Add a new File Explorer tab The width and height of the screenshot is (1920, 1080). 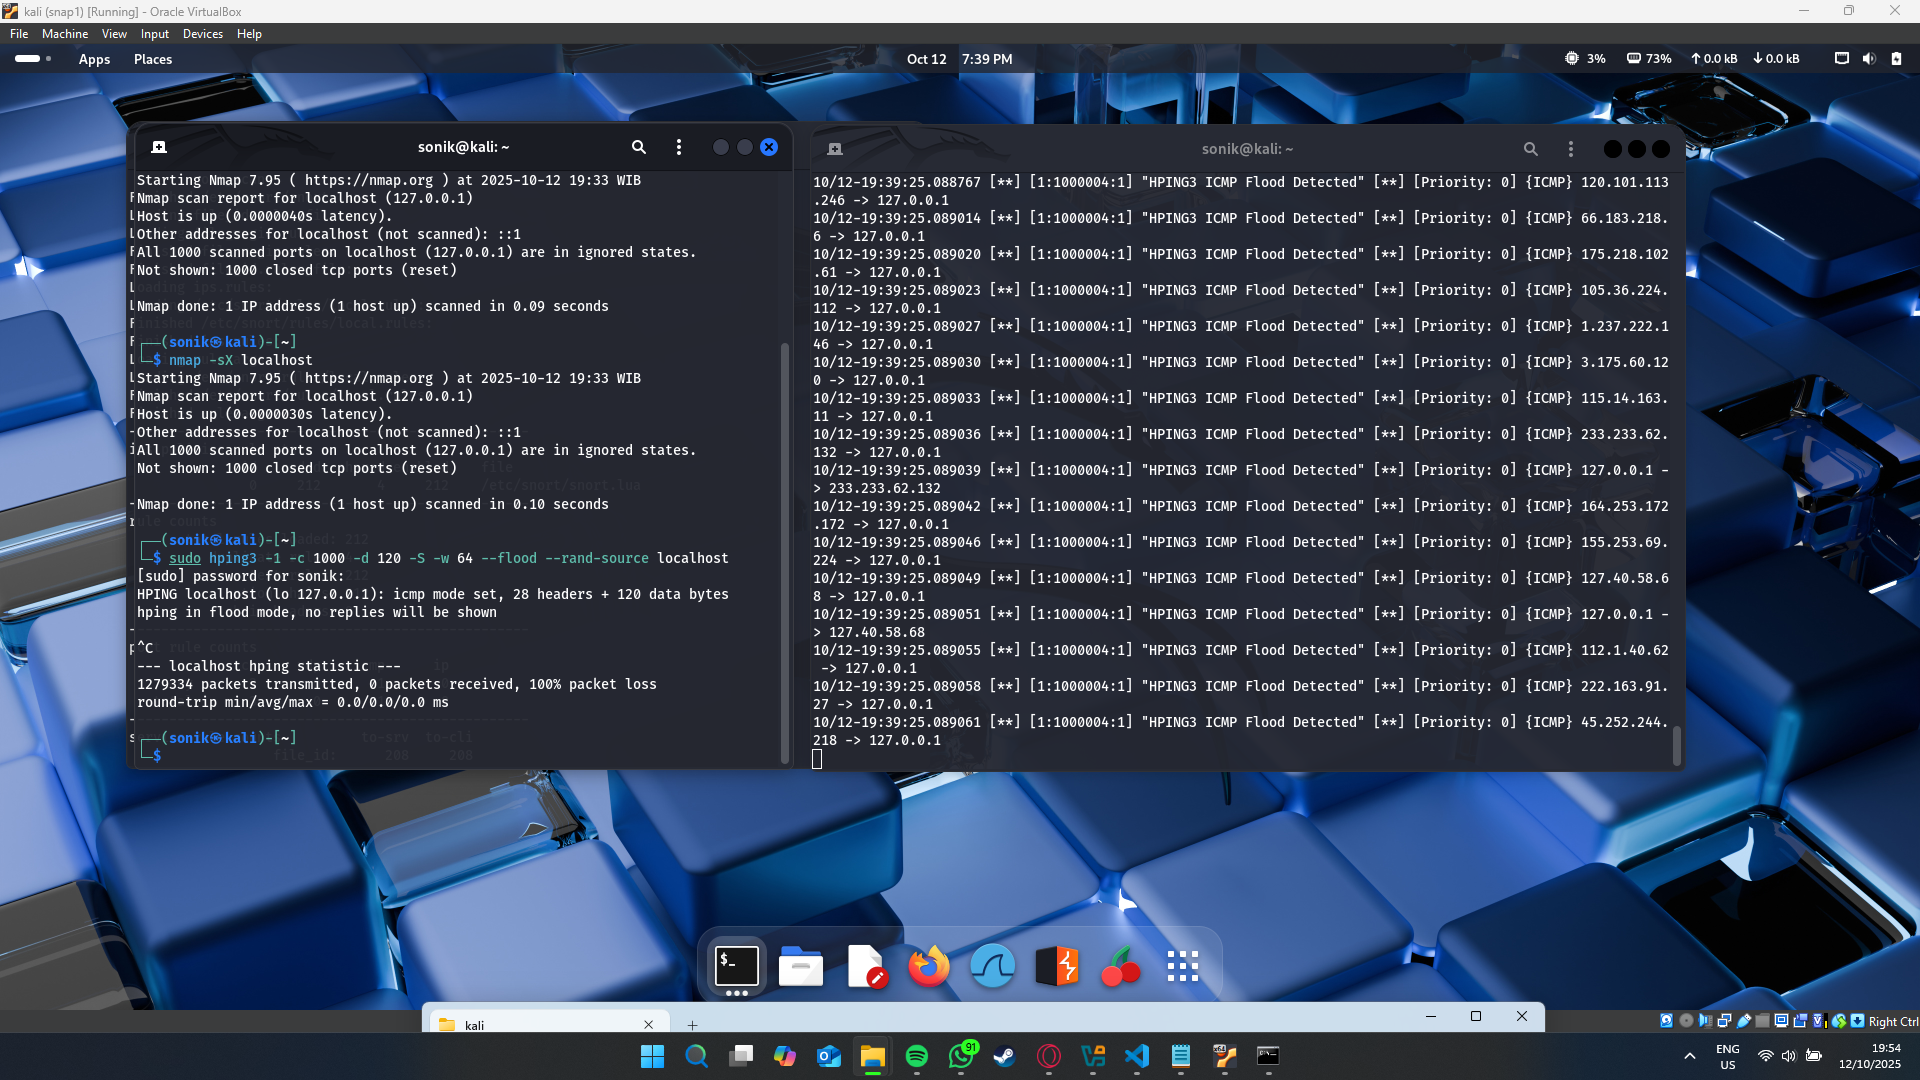point(692,1024)
